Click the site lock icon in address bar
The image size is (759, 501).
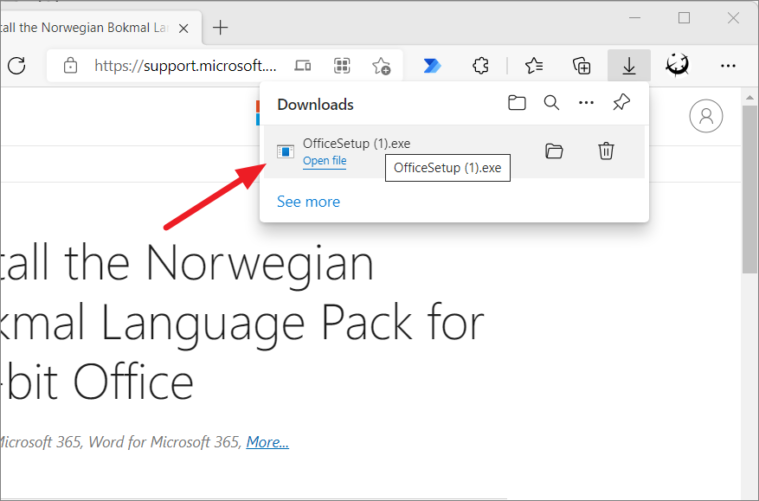click(x=70, y=65)
